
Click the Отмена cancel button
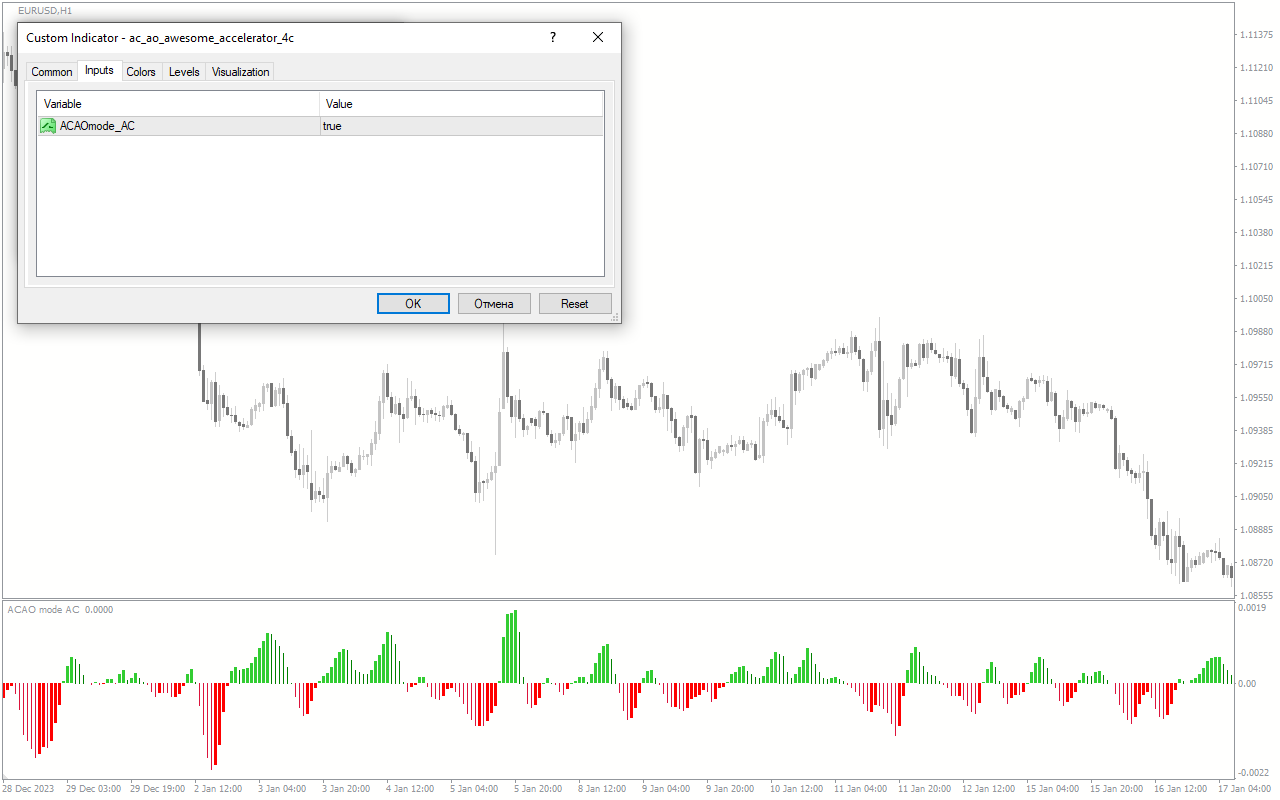[x=494, y=304]
